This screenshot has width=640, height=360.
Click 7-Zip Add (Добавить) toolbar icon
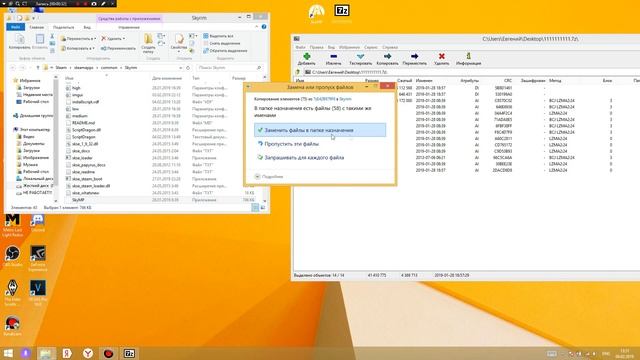point(307,56)
